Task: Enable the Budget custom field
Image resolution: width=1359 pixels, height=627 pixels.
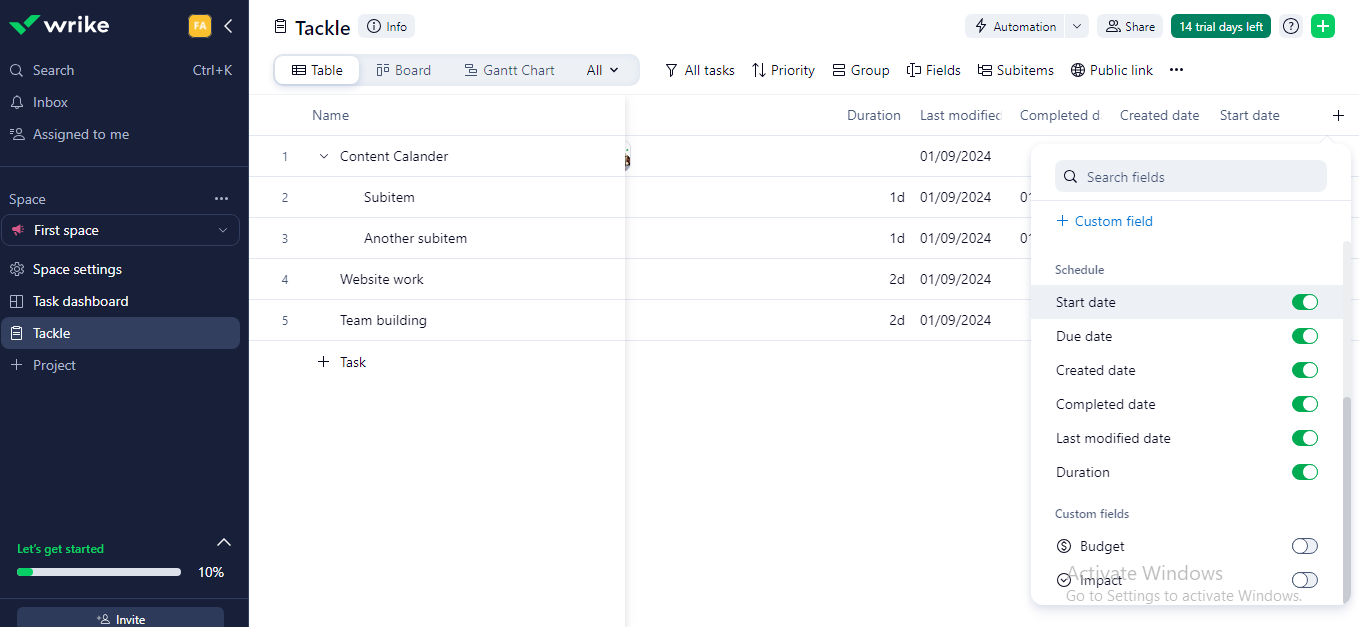Action: (x=1304, y=546)
